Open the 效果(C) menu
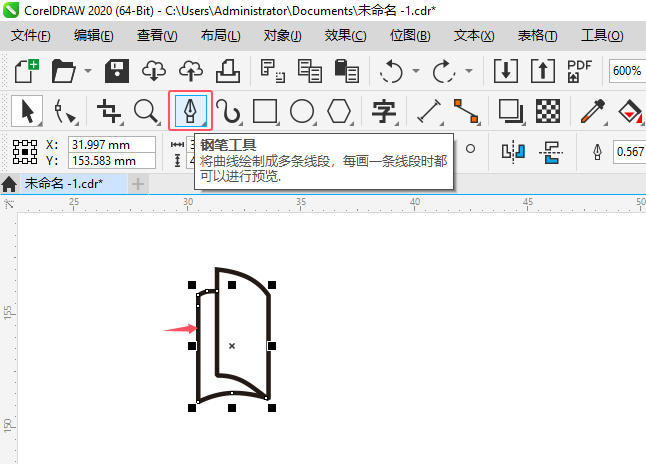The image size is (646, 464). point(345,35)
